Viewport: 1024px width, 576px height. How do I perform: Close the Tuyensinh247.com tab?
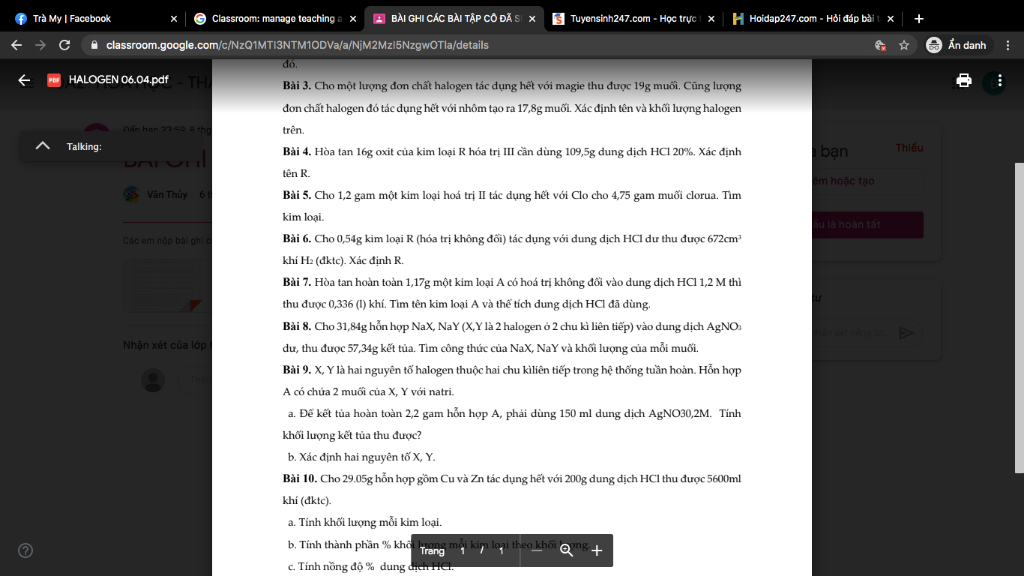pyautogui.click(x=711, y=19)
